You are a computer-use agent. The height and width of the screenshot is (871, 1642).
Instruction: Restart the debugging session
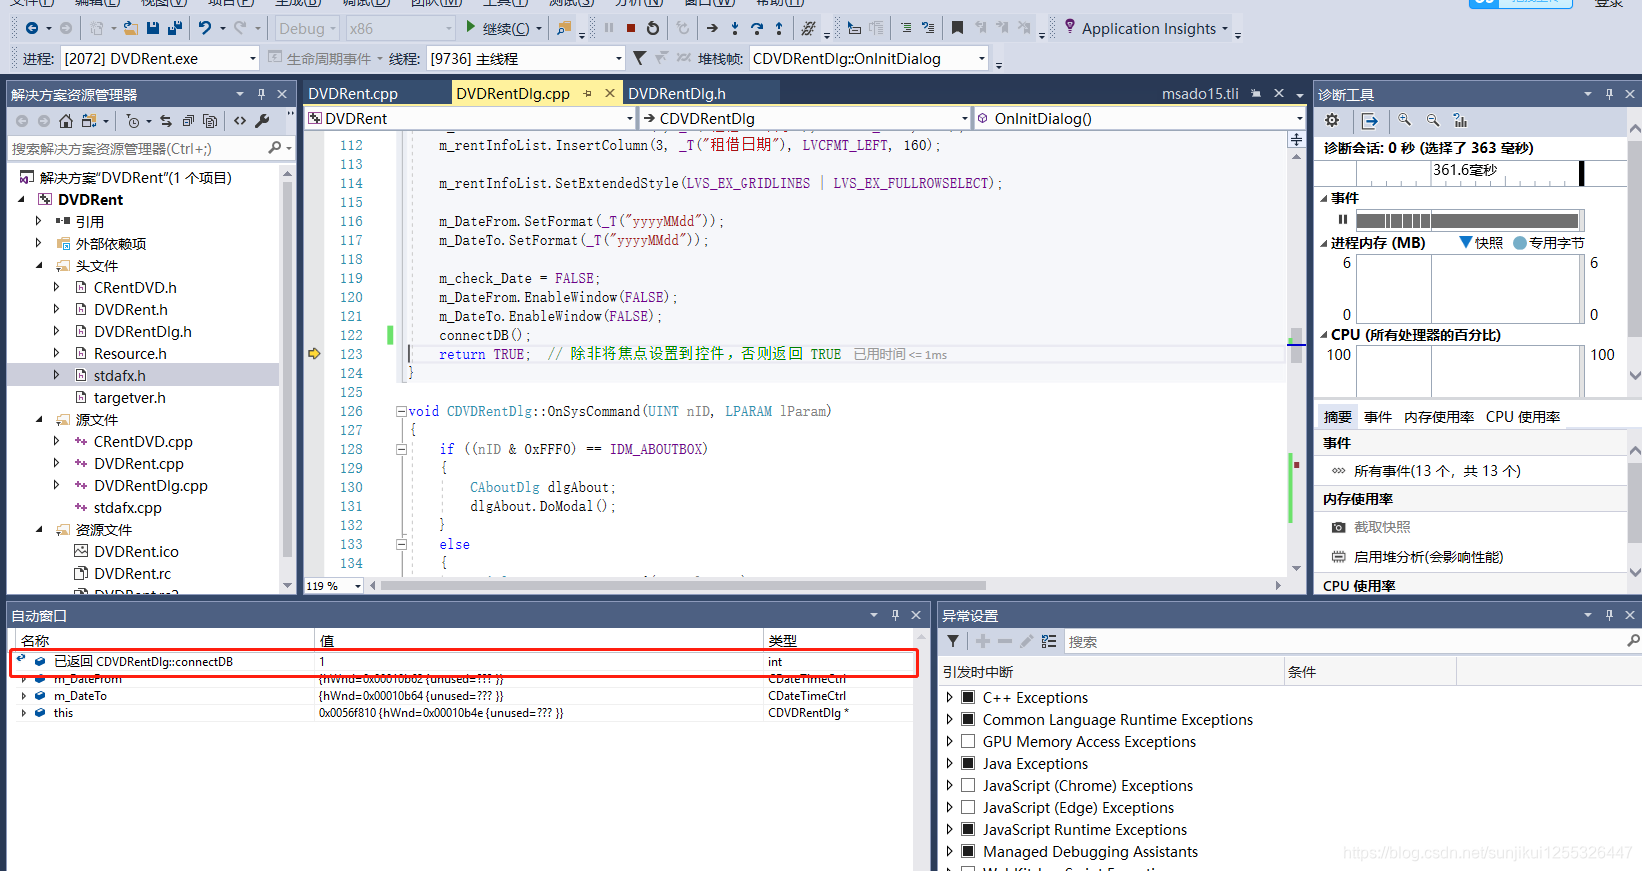(x=653, y=28)
